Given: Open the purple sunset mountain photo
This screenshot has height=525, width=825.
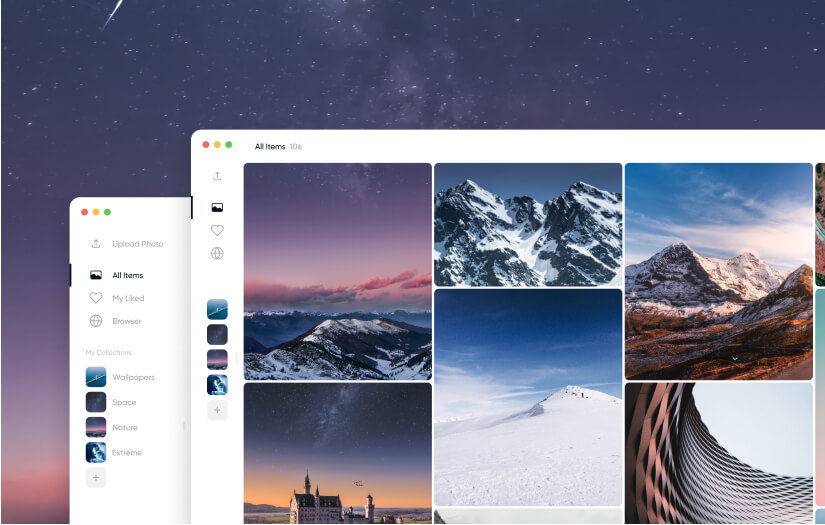Looking at the screenshot, I should pyautogui.click(x=338, y=271).
